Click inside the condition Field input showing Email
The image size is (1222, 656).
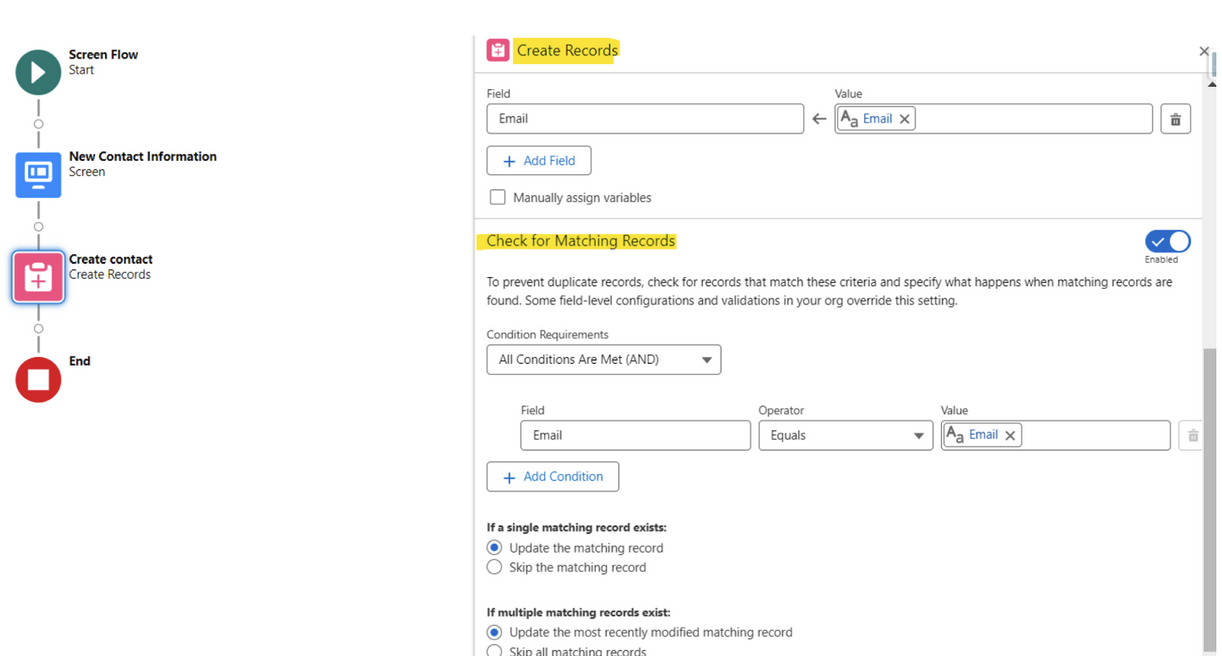[635, 435]
